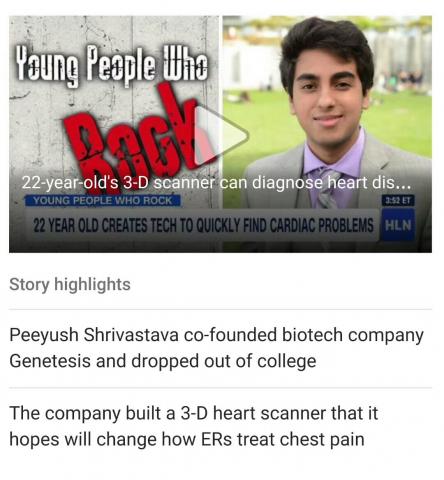The width and height of the screenshot is (444, 480).
Task: Click the blue Young People Who Rock banner
Action: (x=103, y=200)
